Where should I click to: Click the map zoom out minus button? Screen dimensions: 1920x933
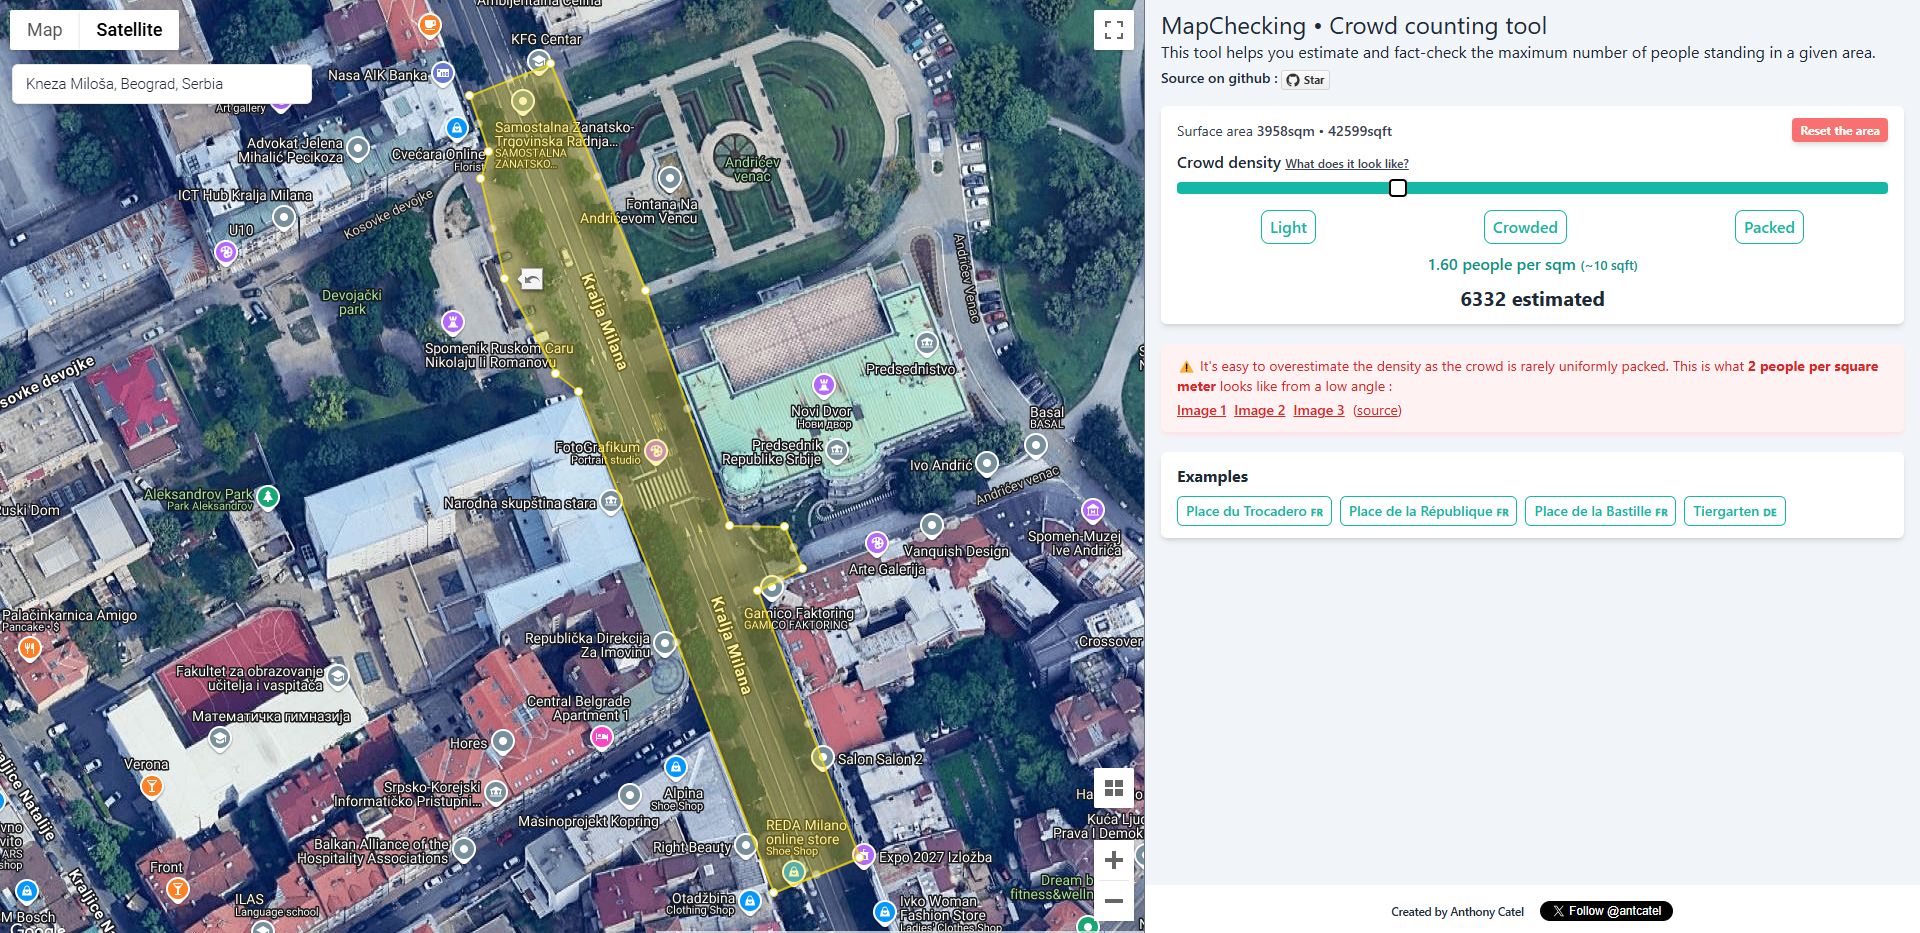coord(1113,901)
